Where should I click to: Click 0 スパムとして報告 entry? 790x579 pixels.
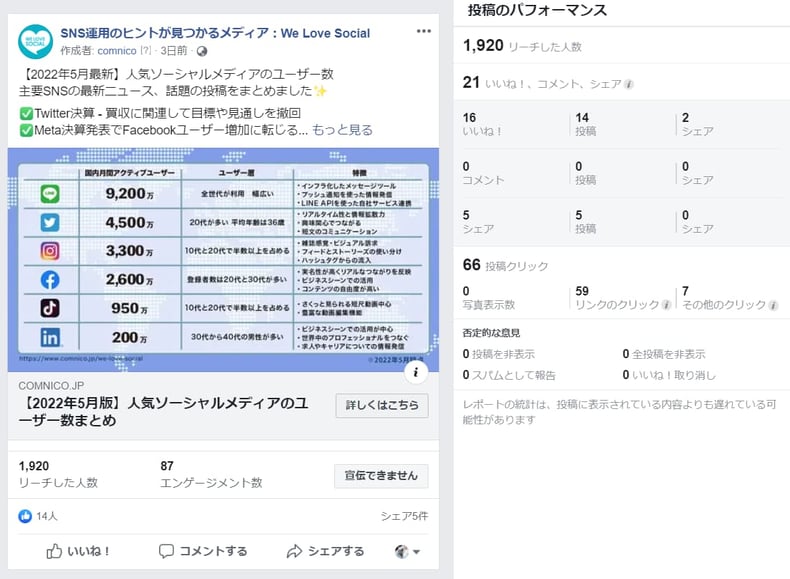click(x=509, y=375)
